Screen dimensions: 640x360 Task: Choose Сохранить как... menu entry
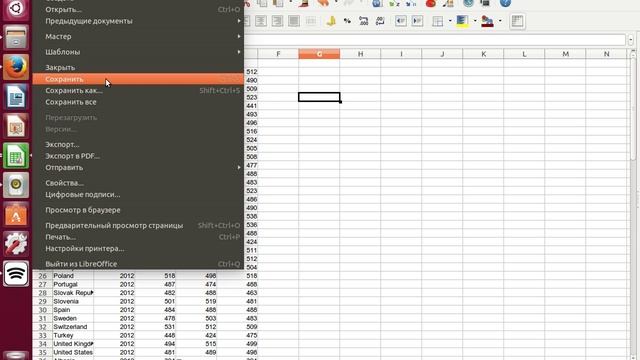click(x=138, y=91)
